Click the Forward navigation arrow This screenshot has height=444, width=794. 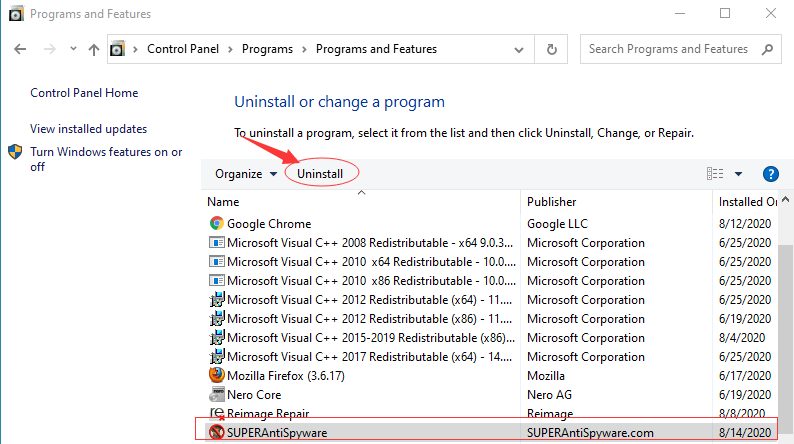(x=50, y=49)
